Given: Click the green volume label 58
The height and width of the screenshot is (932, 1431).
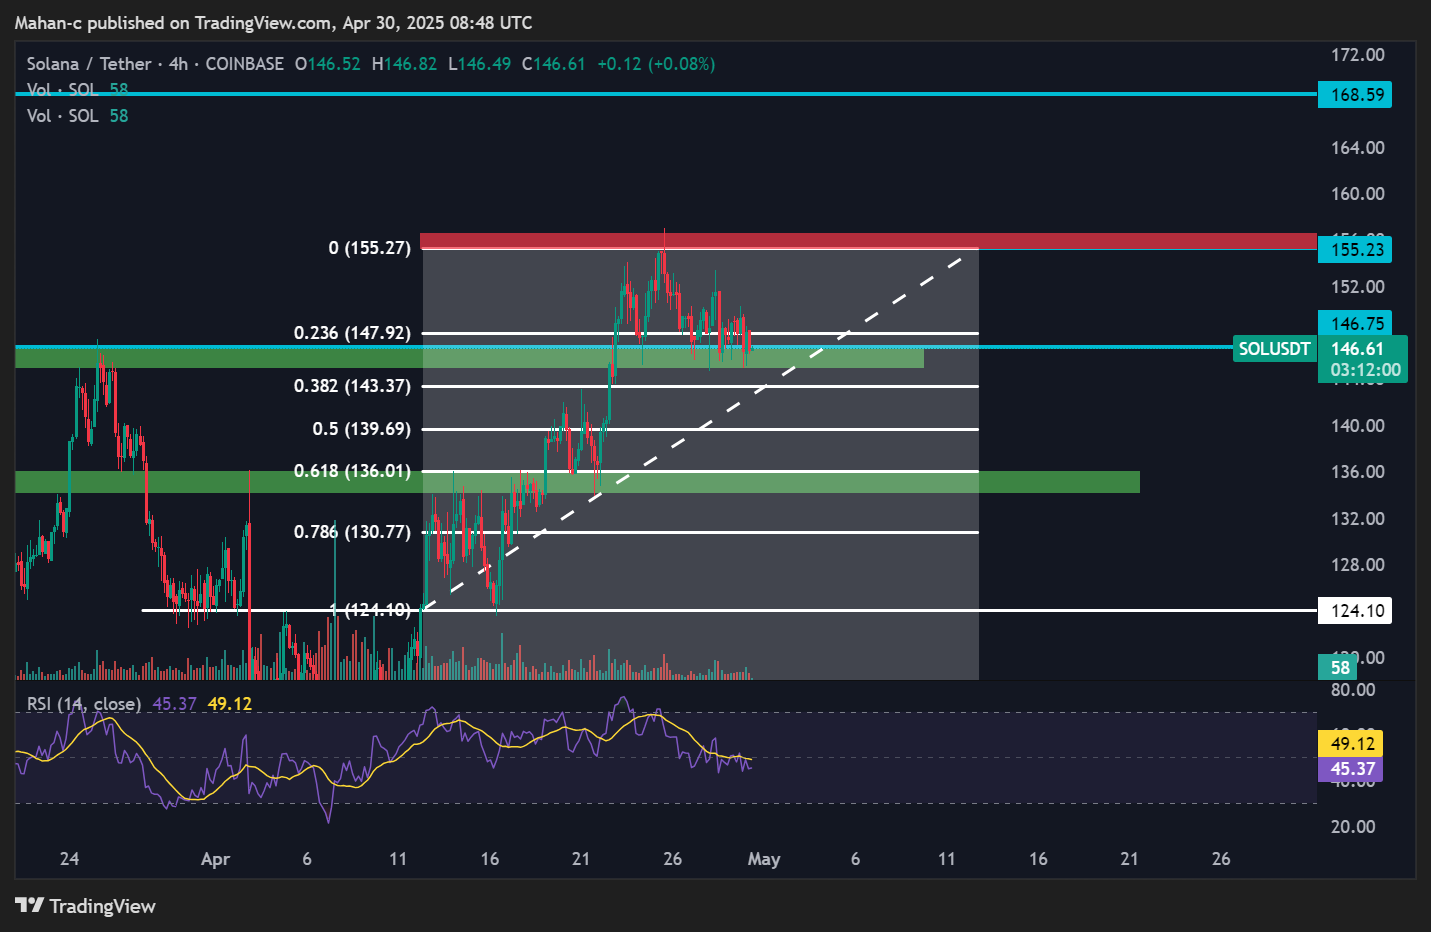Looking at the screenshot, I should coord(1339,668).
